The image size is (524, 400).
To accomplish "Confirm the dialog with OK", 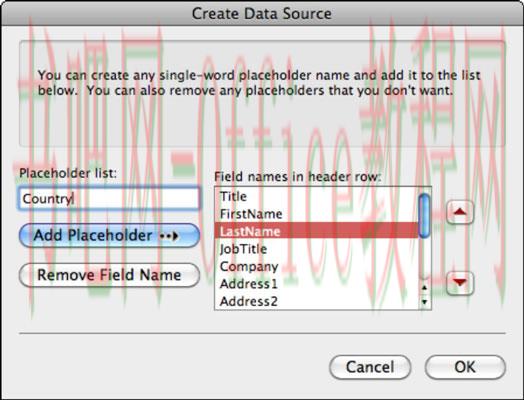I will click(465, 367).
